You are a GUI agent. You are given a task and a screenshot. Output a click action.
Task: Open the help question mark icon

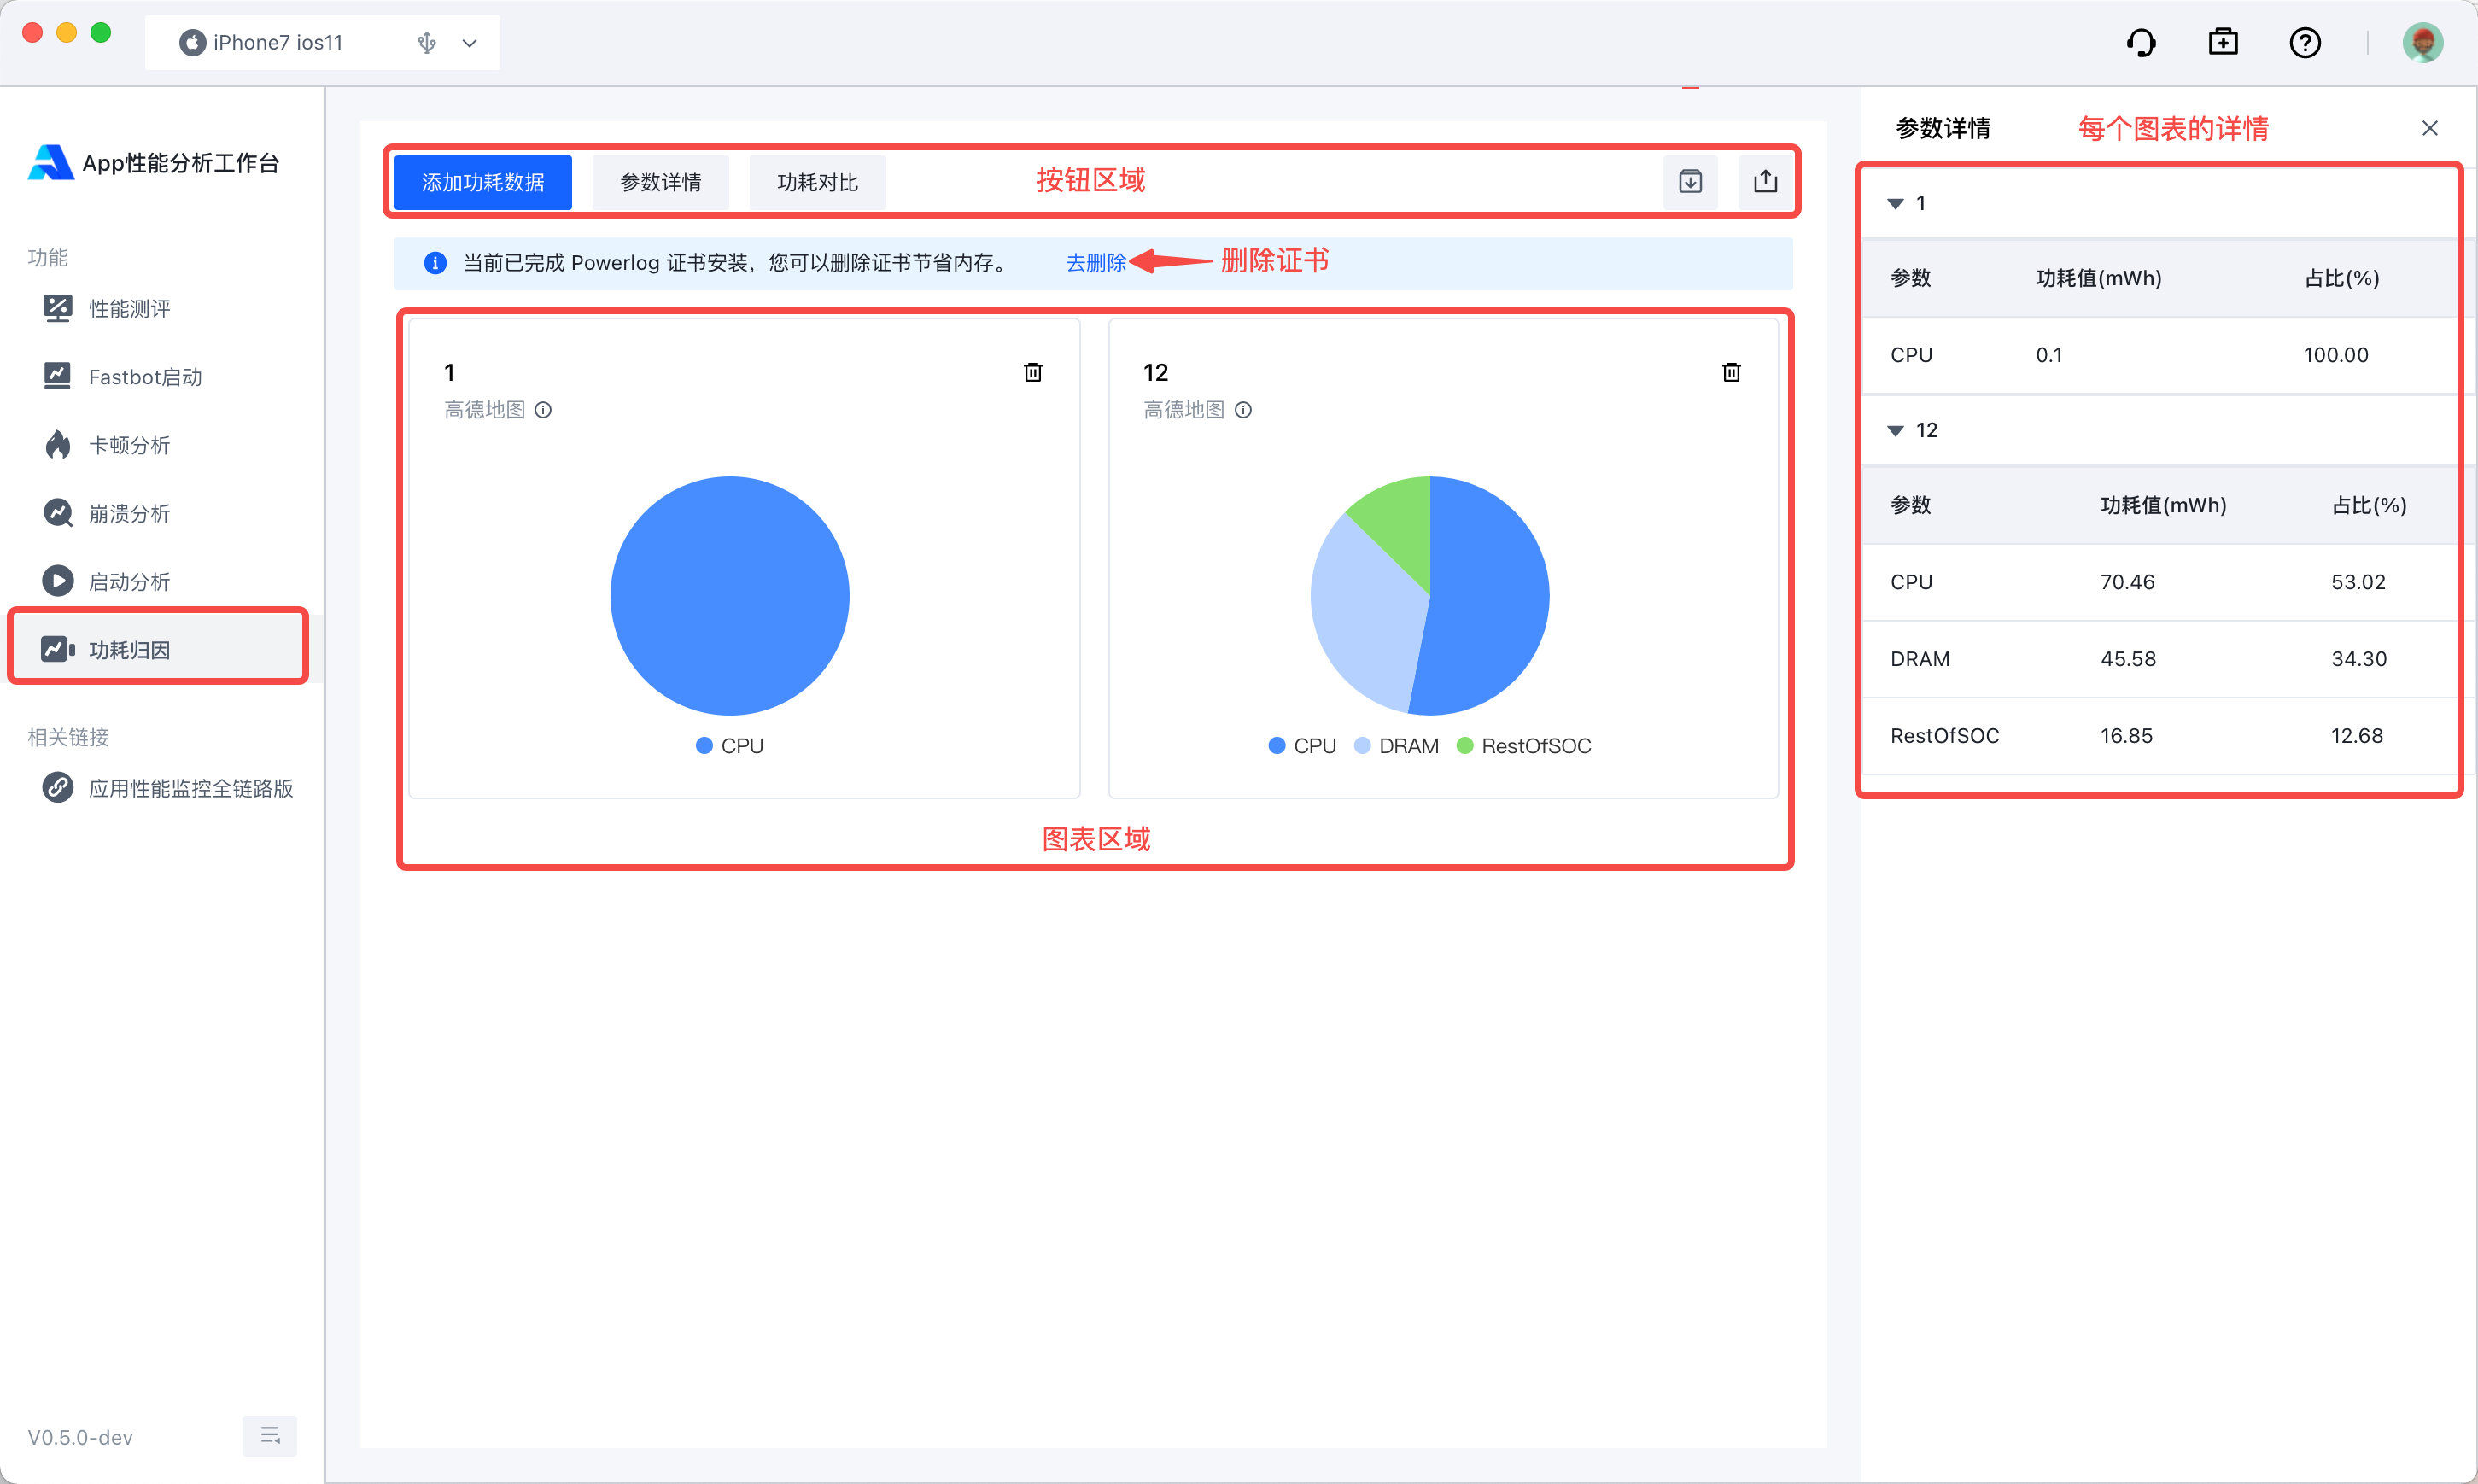[2305, 43]
